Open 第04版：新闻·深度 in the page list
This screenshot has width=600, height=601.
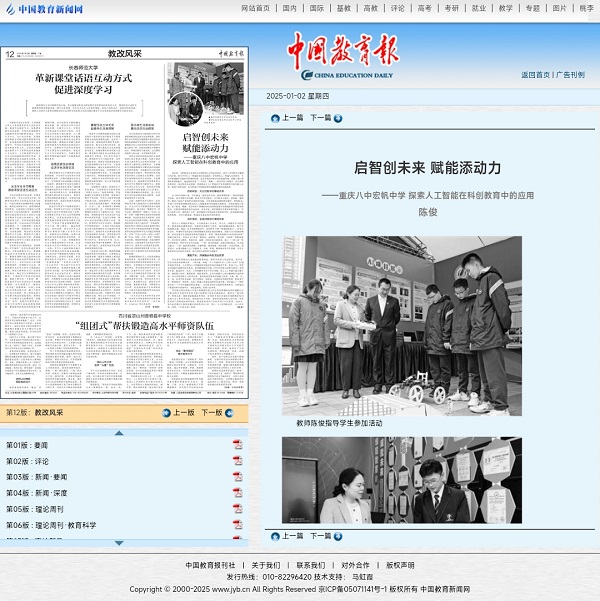click(x=36, y=493)
